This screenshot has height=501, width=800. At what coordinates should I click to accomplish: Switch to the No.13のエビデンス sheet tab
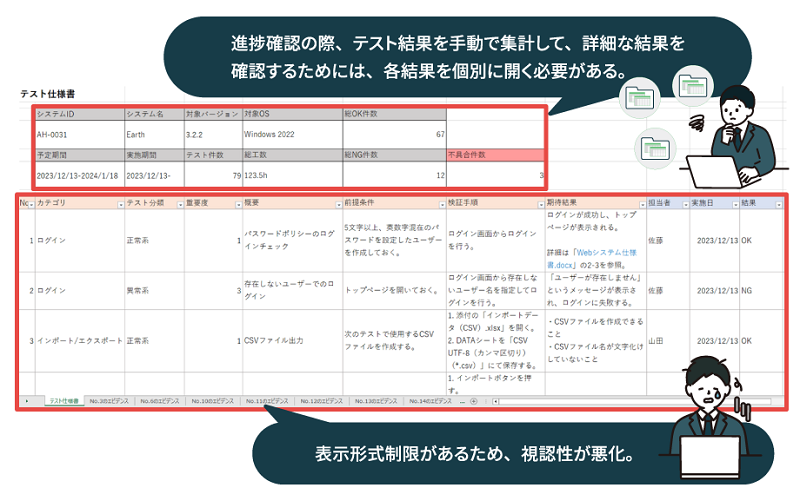point(376,402)
